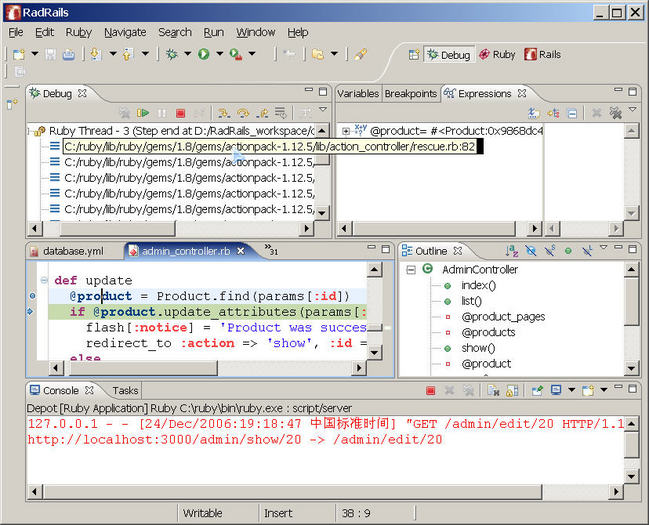
Task: Click the Resume icon in Debug view
Action: pos(143,113)
